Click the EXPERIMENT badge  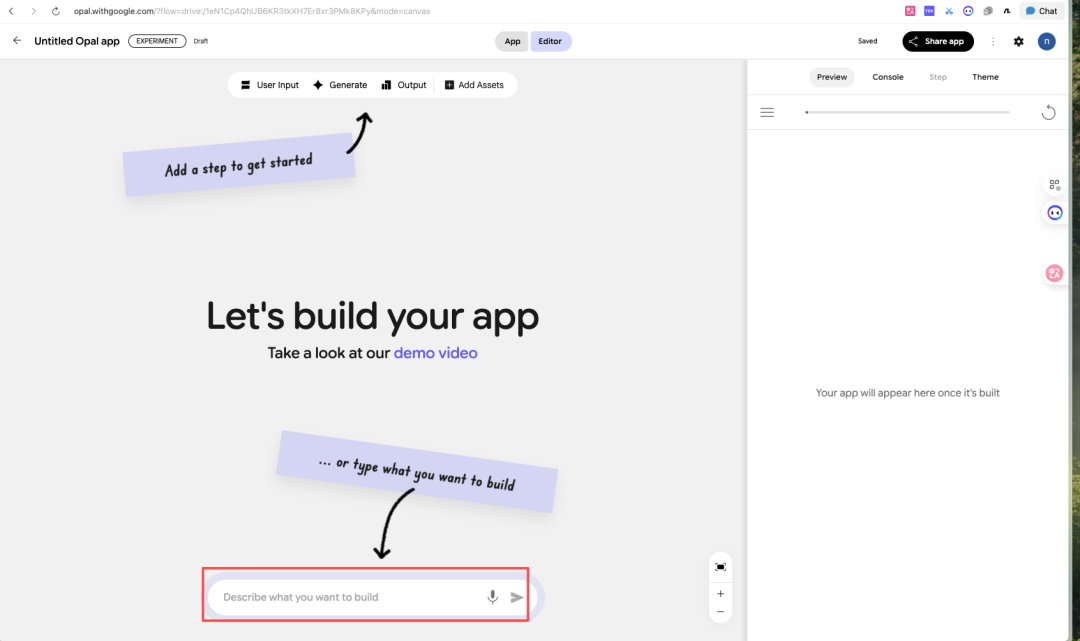coord(157,41)
